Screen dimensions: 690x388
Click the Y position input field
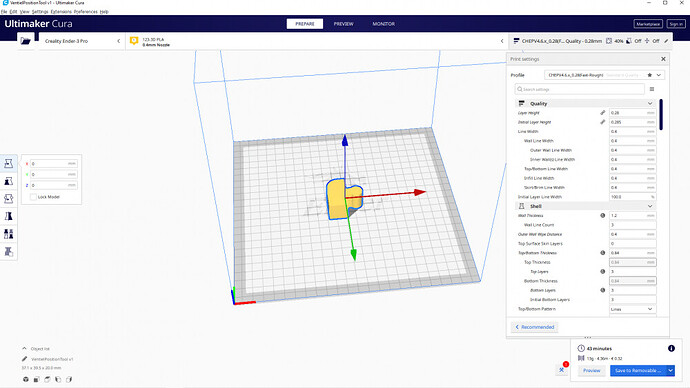[x=54, y=174]
